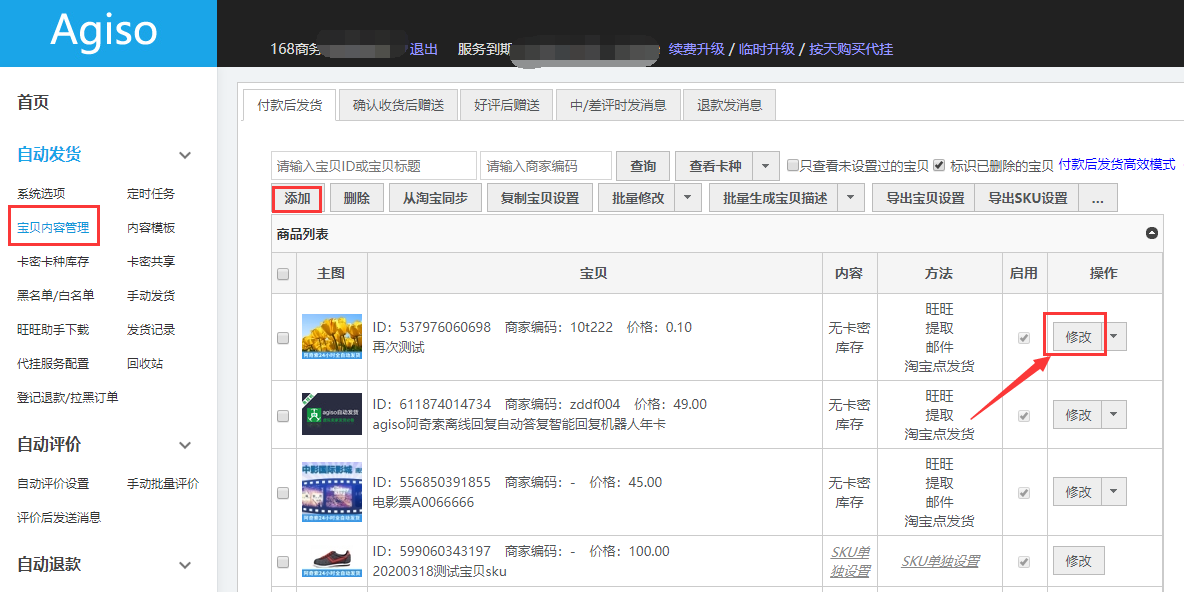Open SKU单独设置 link in 方法 column

[940, 561]
